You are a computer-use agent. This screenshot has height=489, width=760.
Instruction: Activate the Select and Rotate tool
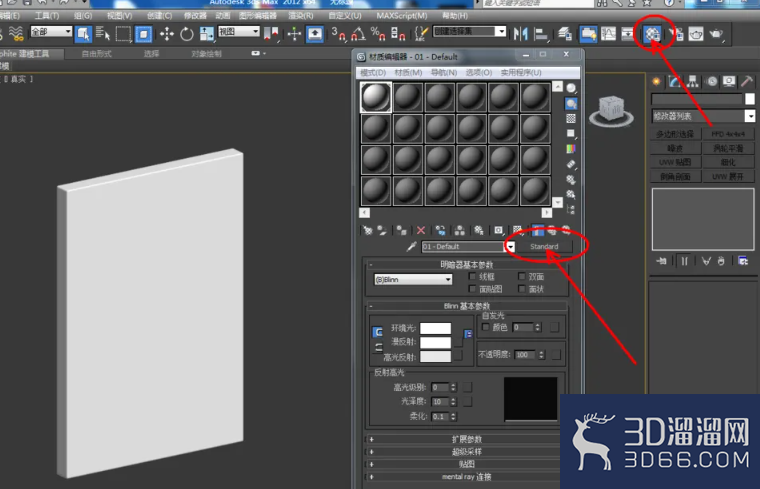point(187,34)
